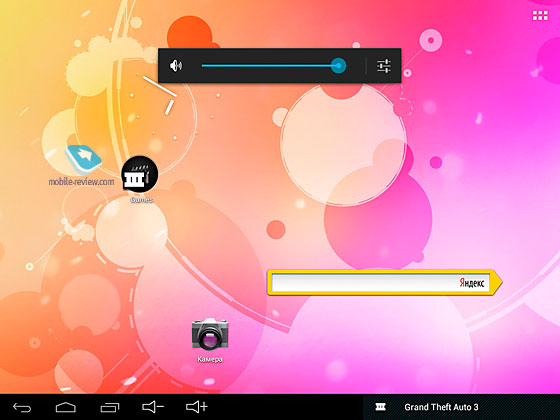Show recent apps overview

point(110,407)
